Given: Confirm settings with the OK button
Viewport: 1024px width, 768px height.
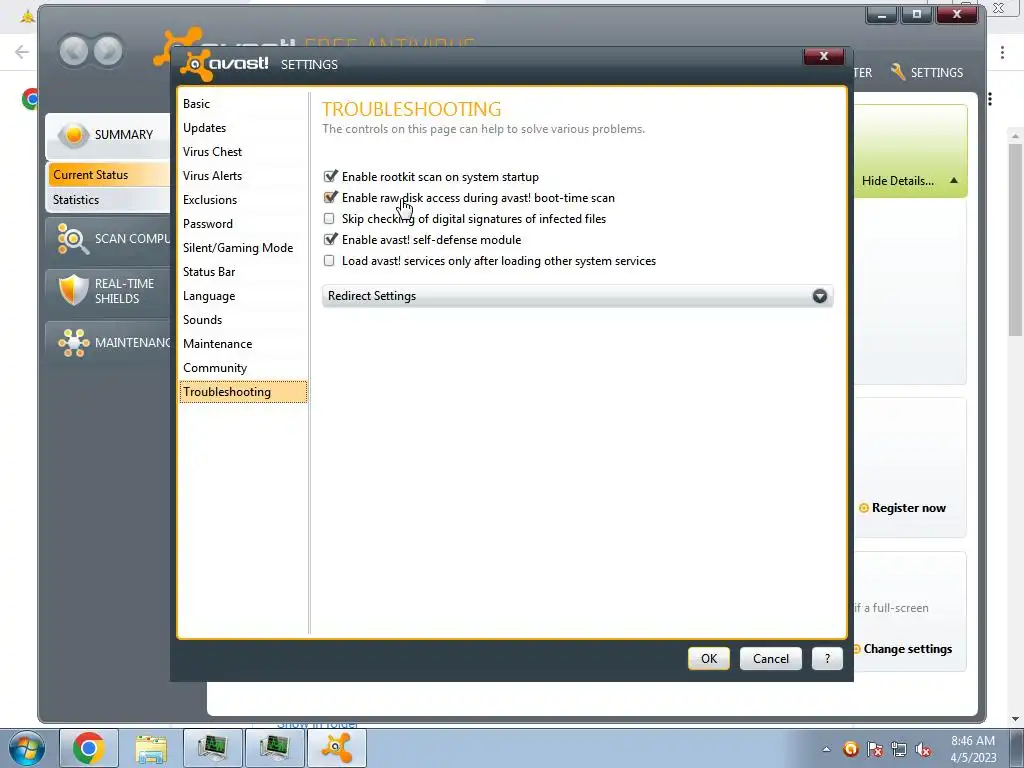Looking at the screenshot, I should [x=709, y=658].
